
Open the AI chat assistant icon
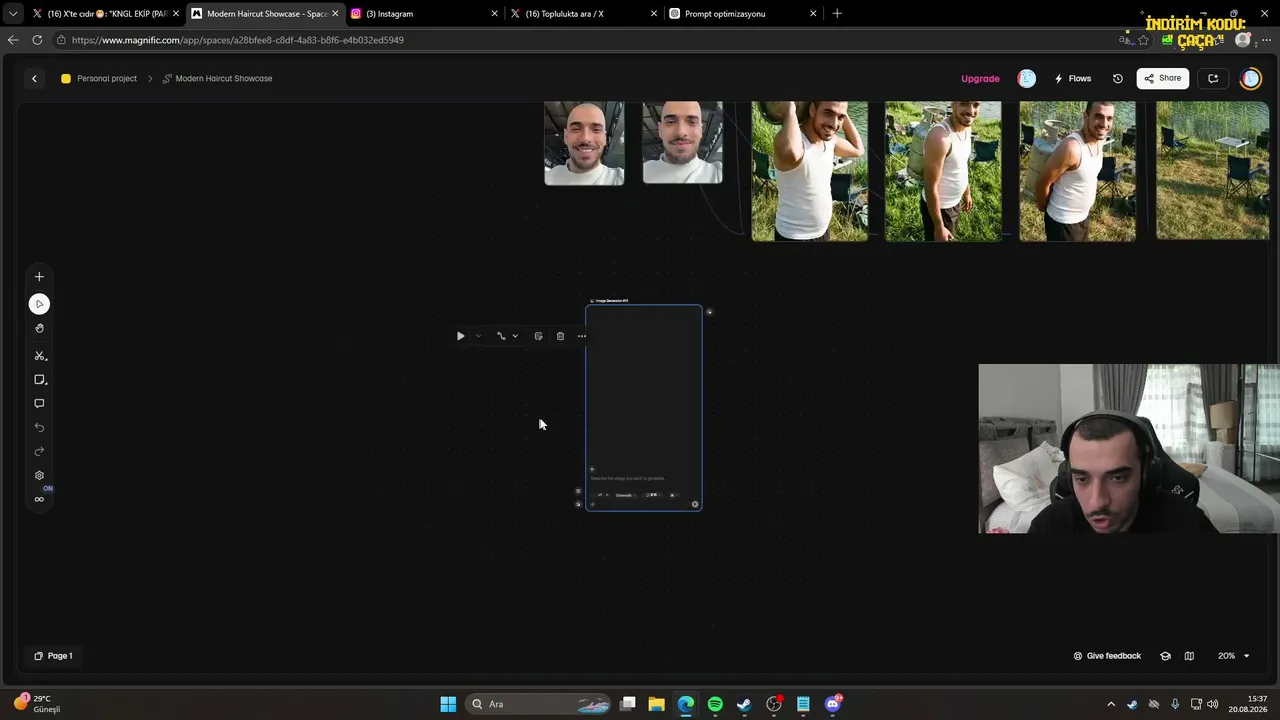(1213, 78)
